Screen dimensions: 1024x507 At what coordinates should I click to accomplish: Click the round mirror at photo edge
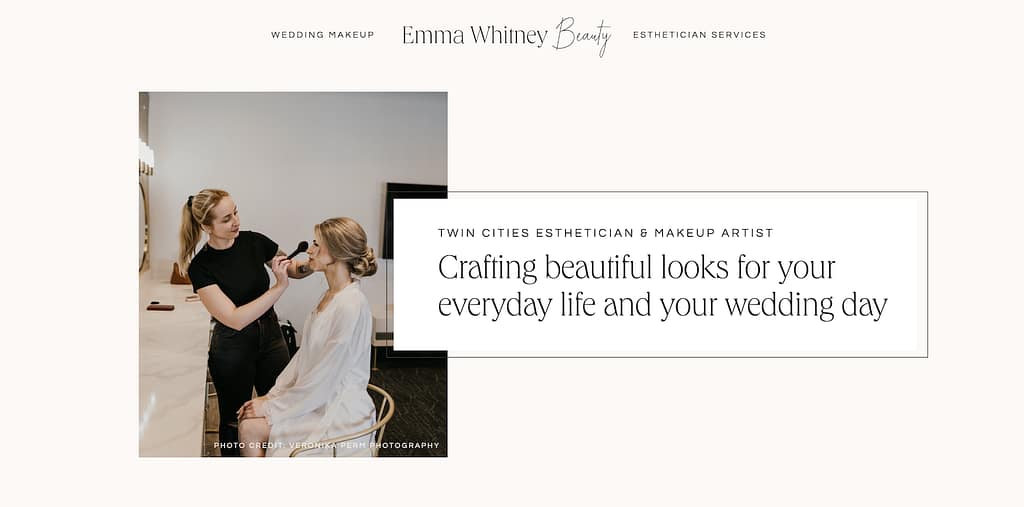144,225
